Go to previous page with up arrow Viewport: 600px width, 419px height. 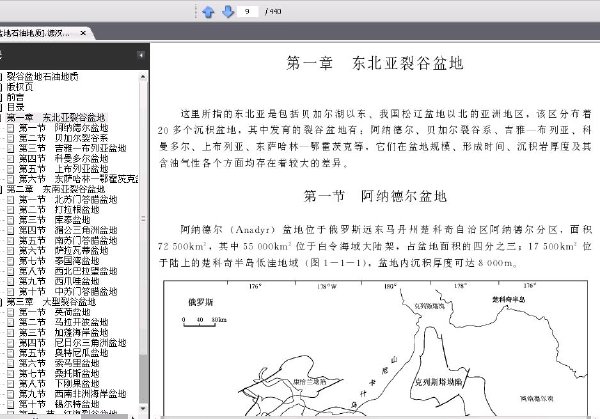click(208, 11)
